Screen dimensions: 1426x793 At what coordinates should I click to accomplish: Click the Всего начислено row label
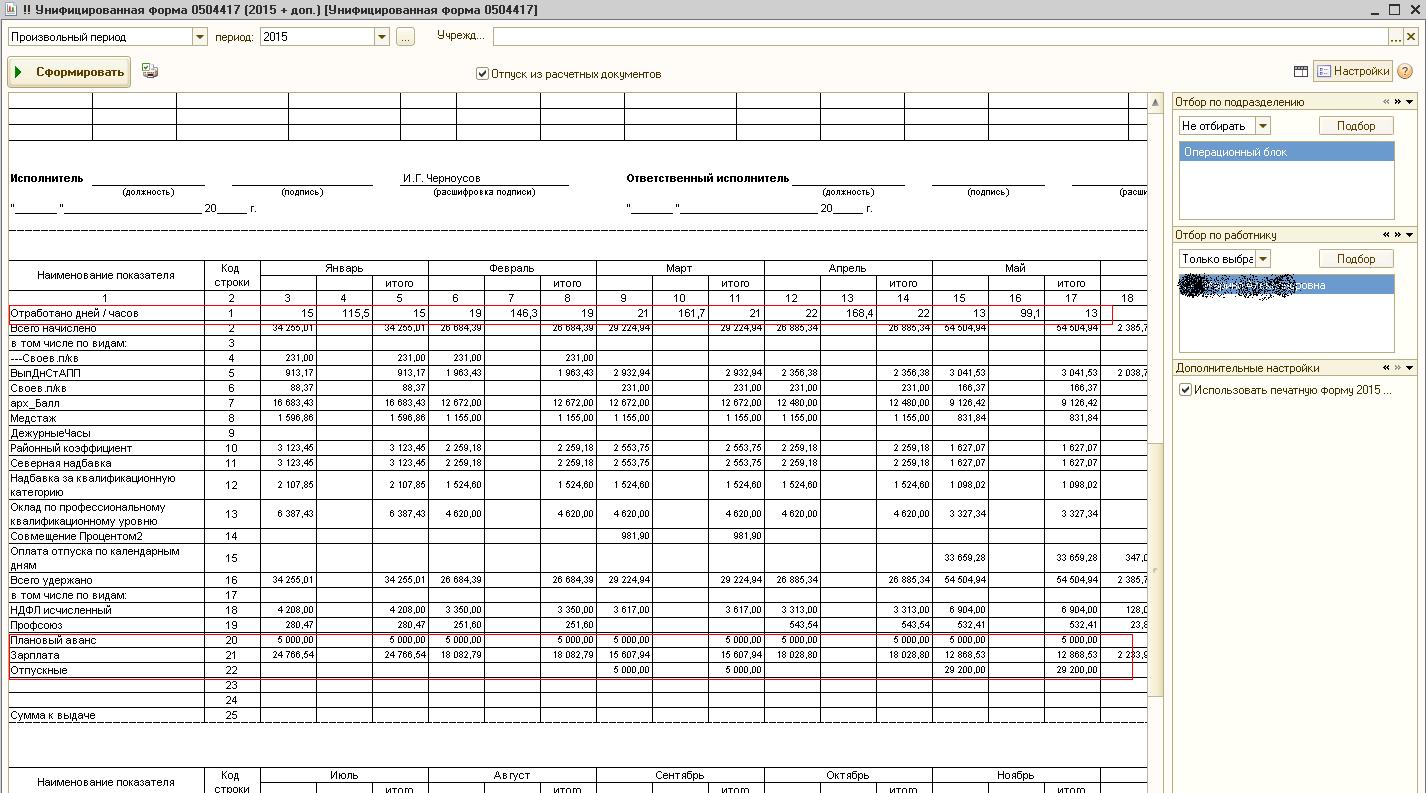[x=53, y=328]
